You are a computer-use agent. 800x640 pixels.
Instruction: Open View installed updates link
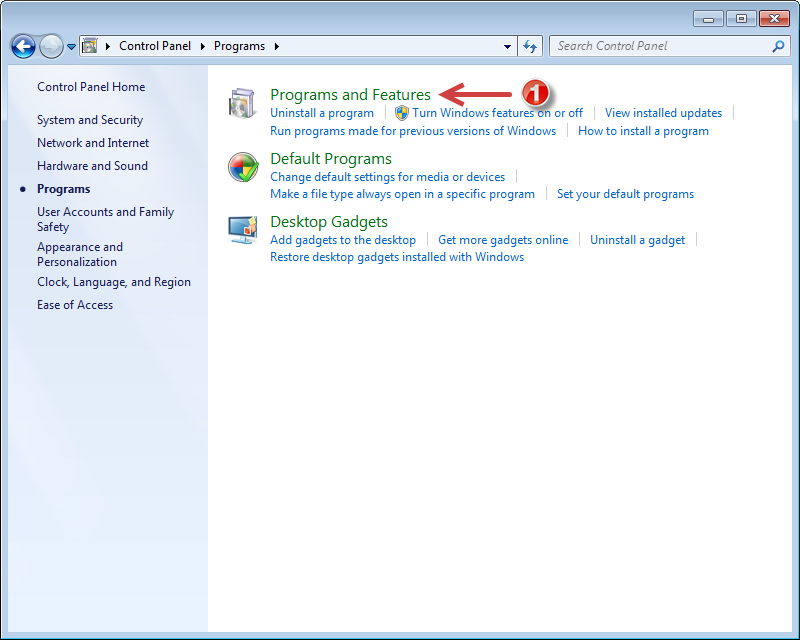663,113
